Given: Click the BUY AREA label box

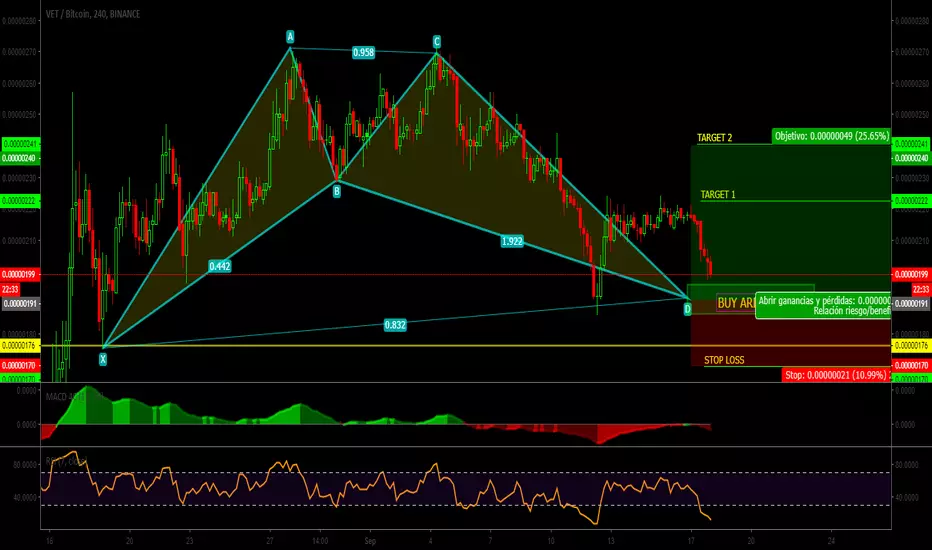Looking at the screenshot, I should (x=736, y=303).
